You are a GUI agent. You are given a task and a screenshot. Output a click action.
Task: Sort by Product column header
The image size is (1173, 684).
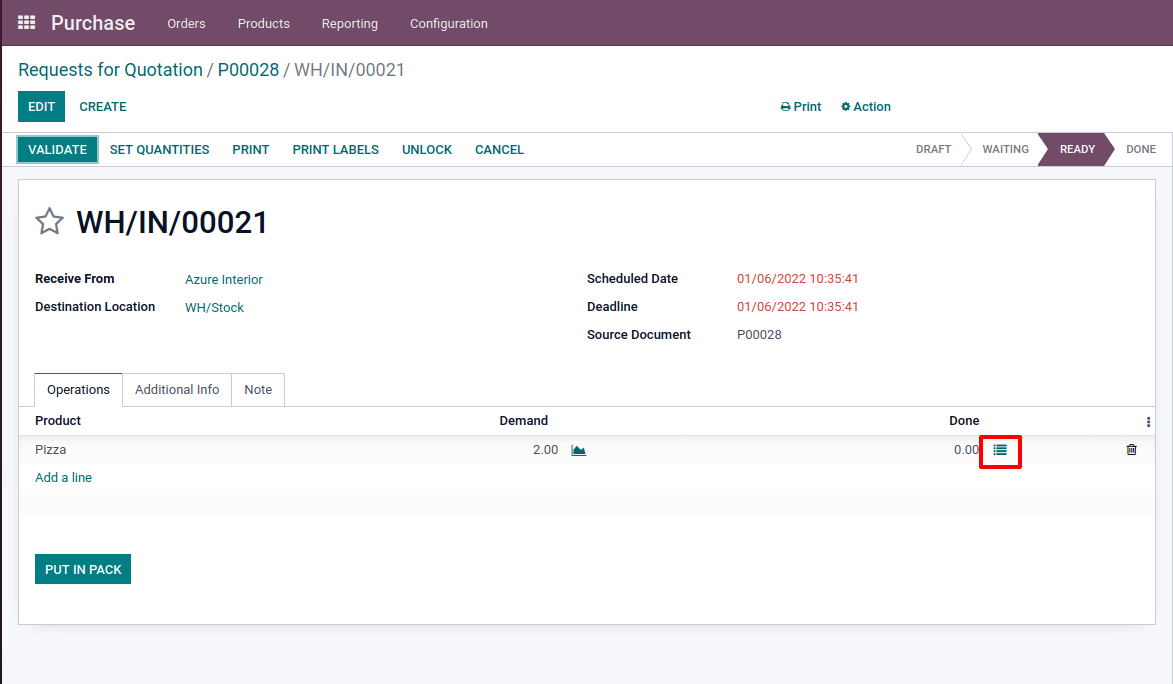[58, 421]
